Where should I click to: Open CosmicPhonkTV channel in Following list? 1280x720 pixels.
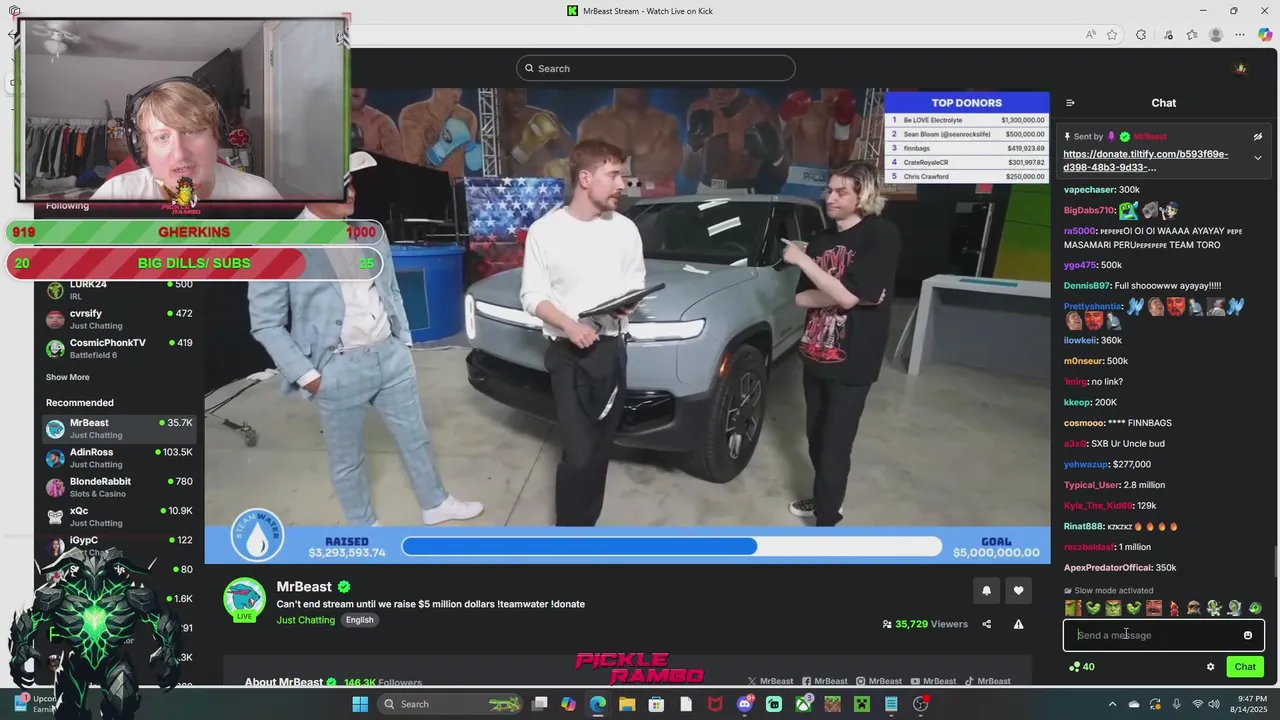[x=119, y=348]
